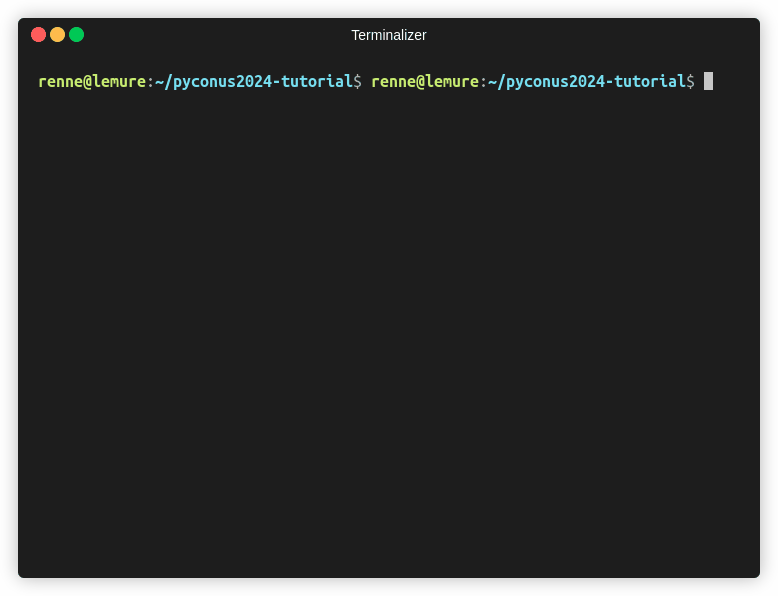Viewport: 778px width, 596px height.
Task: Click the colon separator in the first prompt
Action: pos(151,82)
